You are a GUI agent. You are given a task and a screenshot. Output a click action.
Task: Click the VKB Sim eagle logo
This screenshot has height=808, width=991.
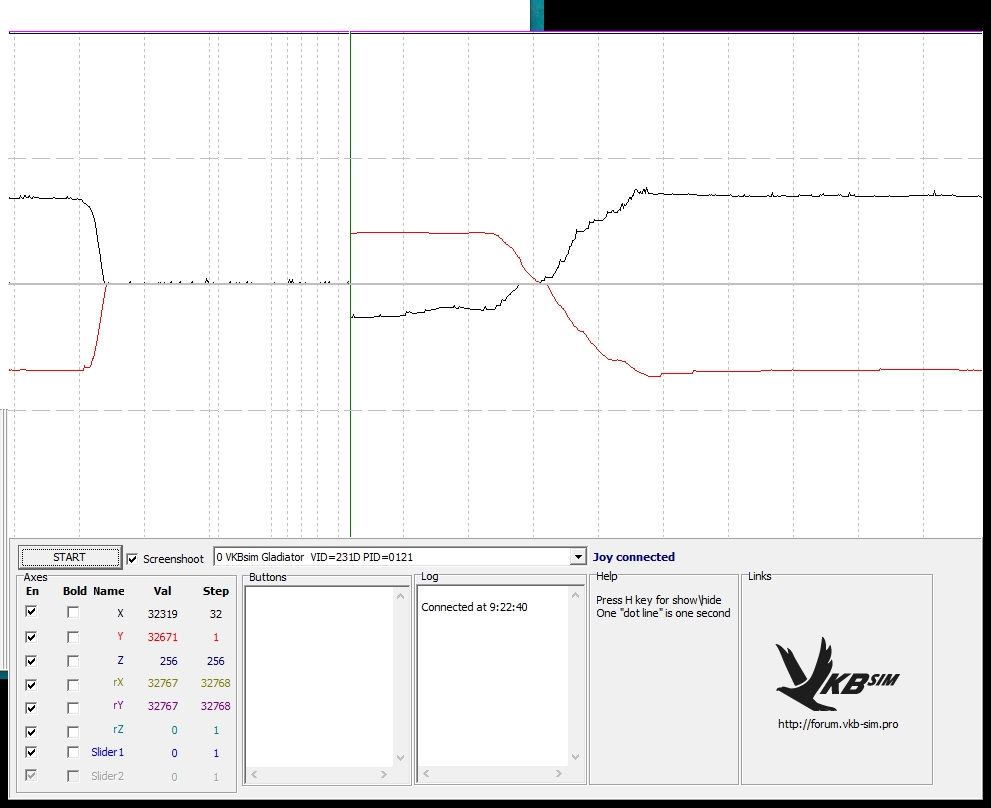point(836,675)
